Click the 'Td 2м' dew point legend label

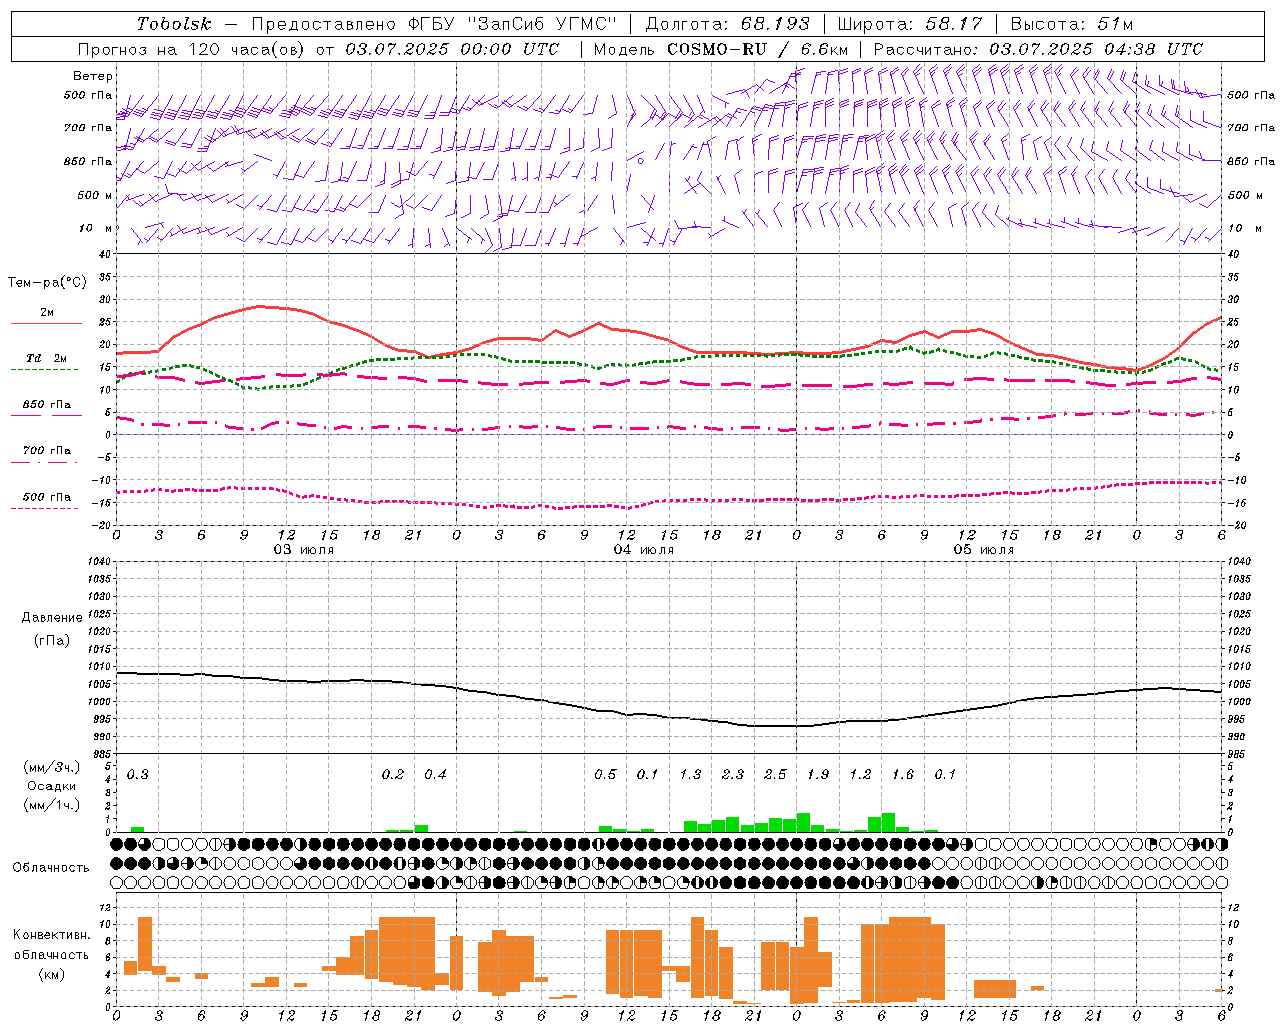point(46,358)
